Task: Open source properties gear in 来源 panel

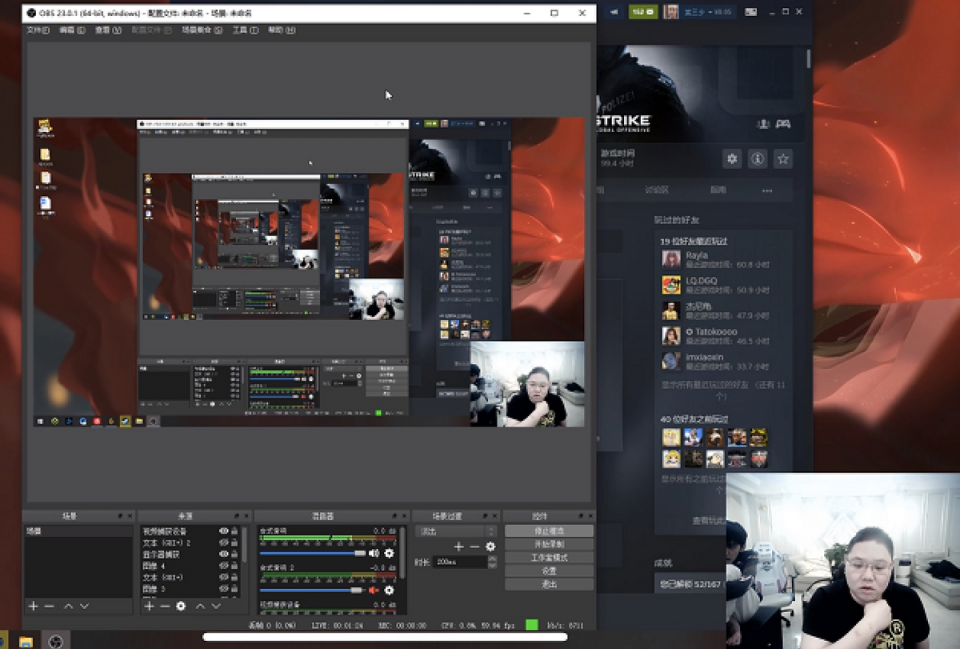Action: (x=181, y=606)
